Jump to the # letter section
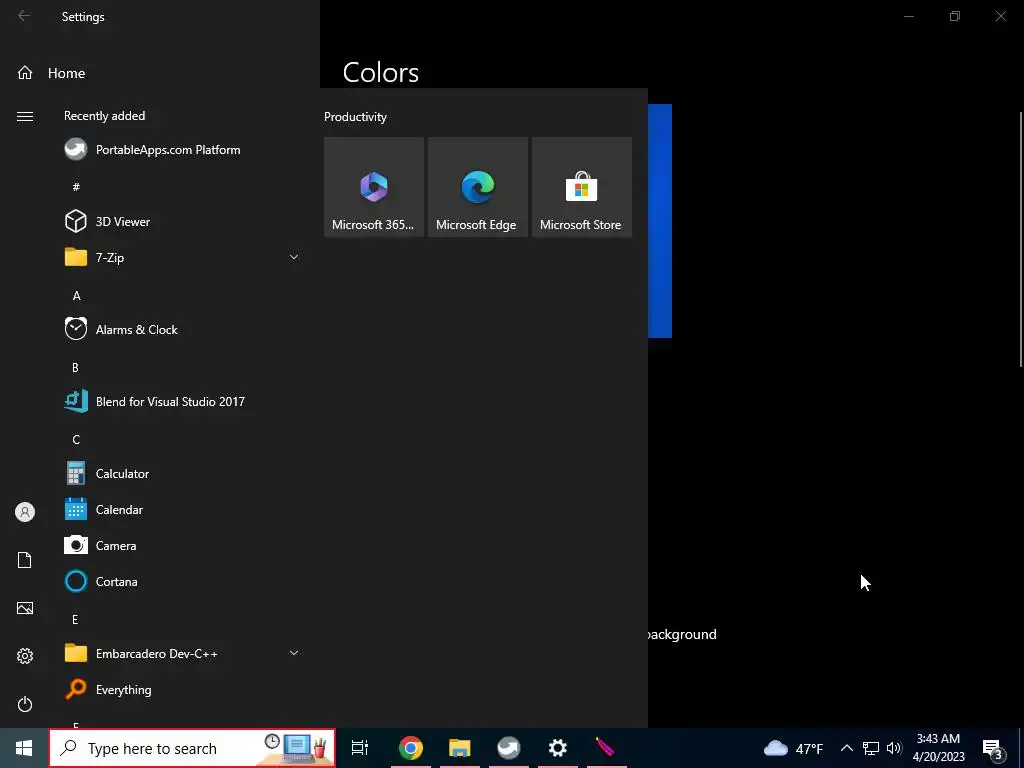 pos(76,187)
